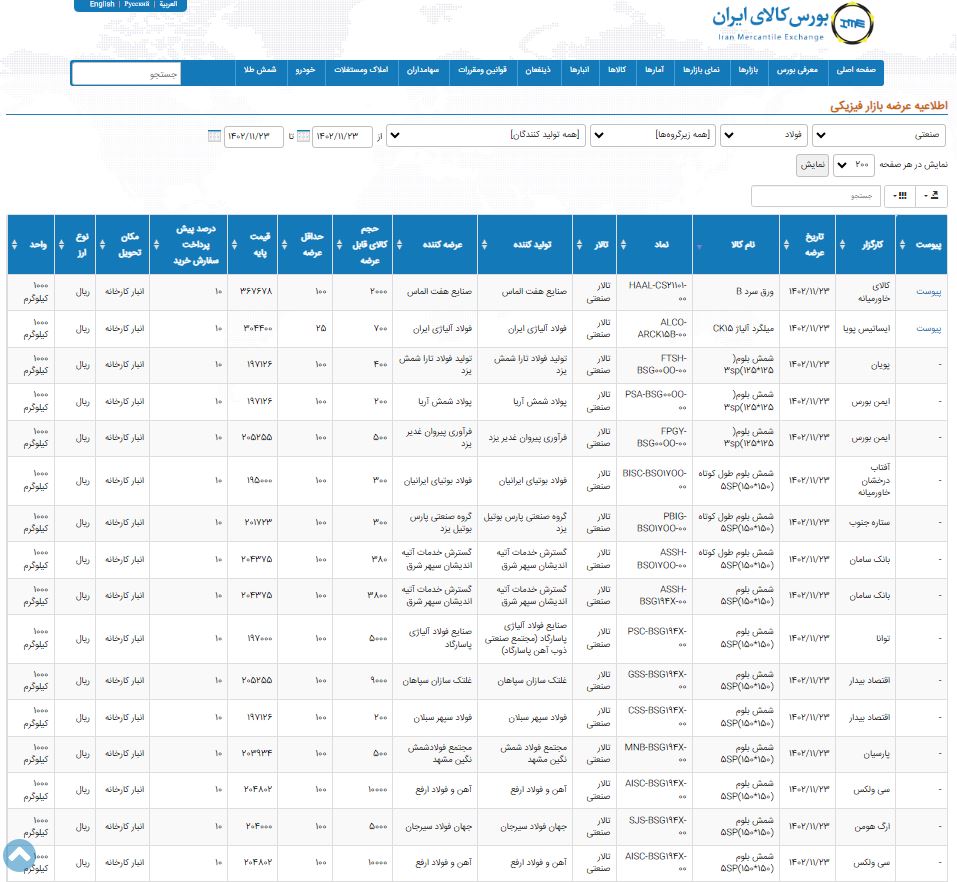Select symbol ALCO-ARCK15B-00 cell
957x882 pixels.
655,328
